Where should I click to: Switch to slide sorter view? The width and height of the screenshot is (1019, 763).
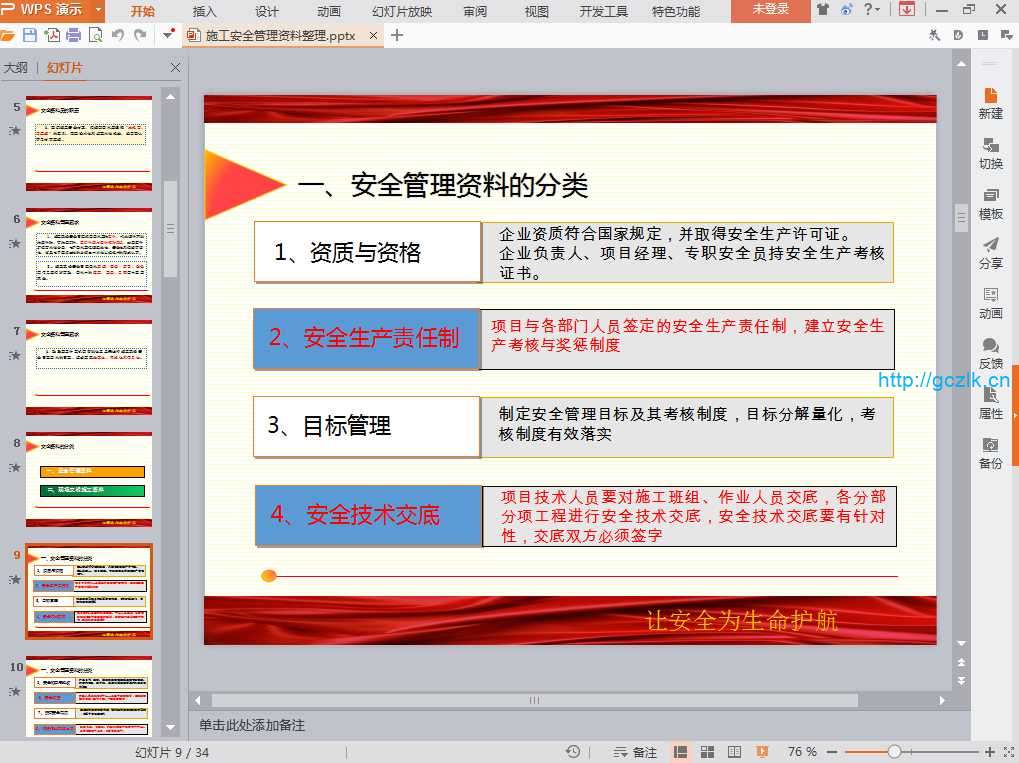pos(707,752)
